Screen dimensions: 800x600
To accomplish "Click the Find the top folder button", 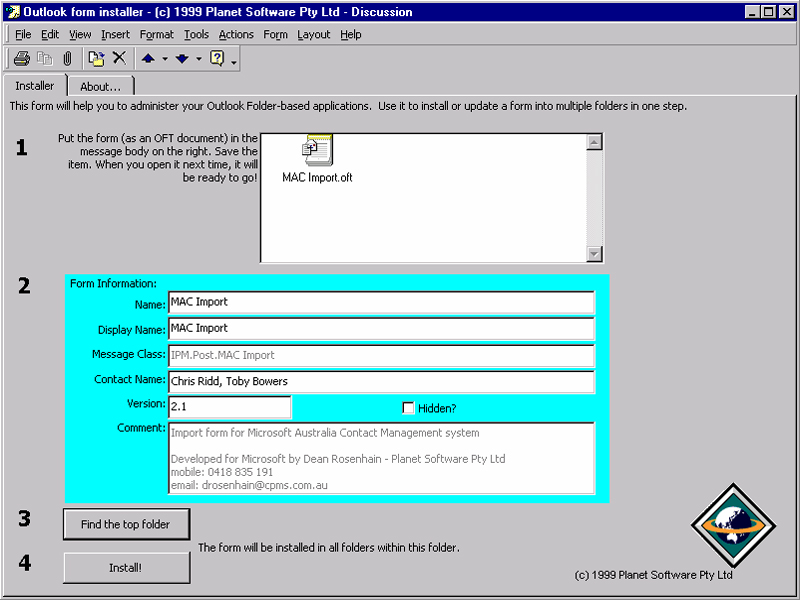I will [127, 524].
